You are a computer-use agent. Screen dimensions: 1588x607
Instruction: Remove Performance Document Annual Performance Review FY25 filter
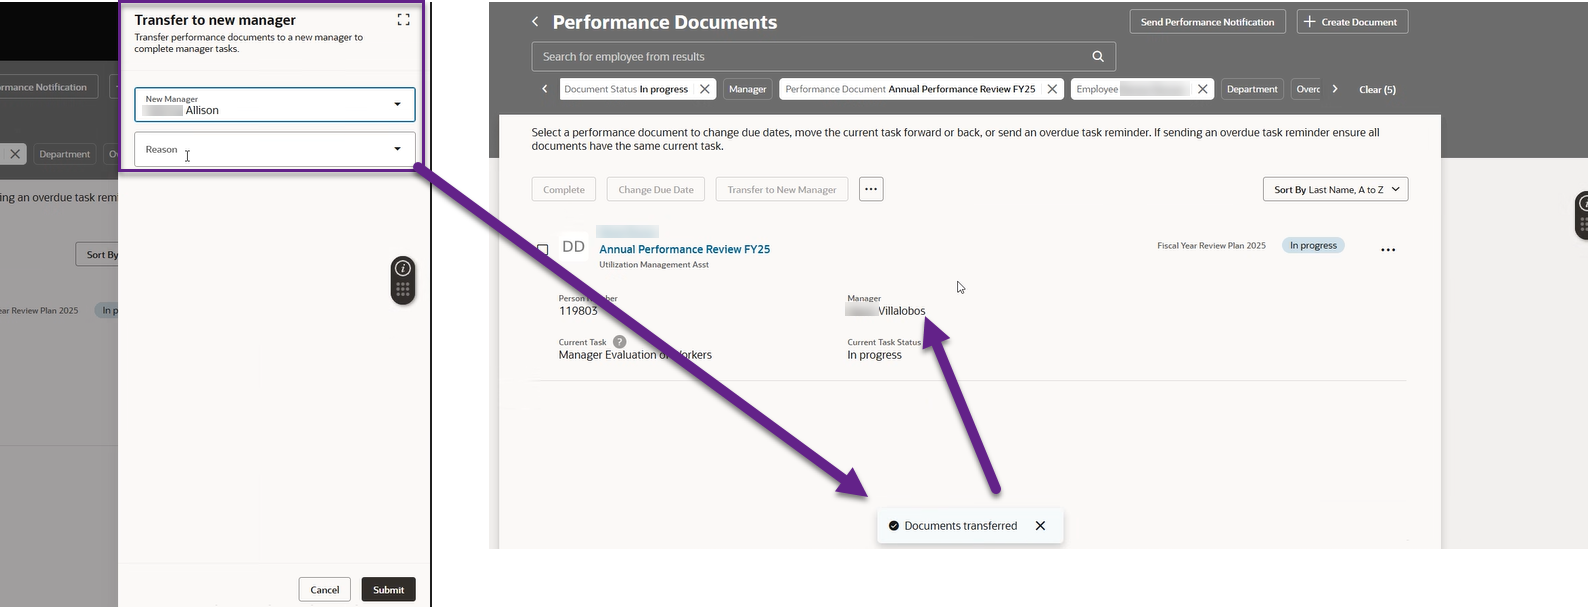[1052, 89]
